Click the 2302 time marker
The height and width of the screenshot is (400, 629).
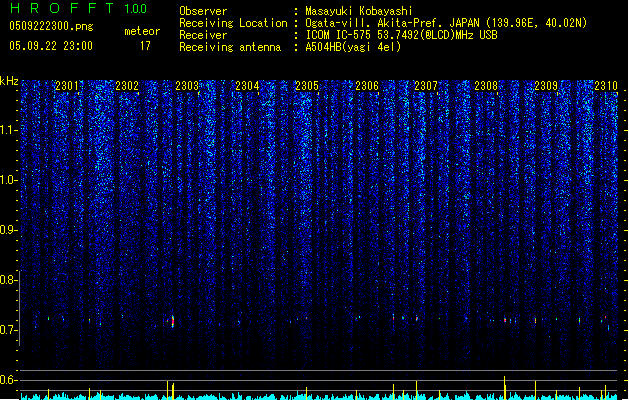127,86
